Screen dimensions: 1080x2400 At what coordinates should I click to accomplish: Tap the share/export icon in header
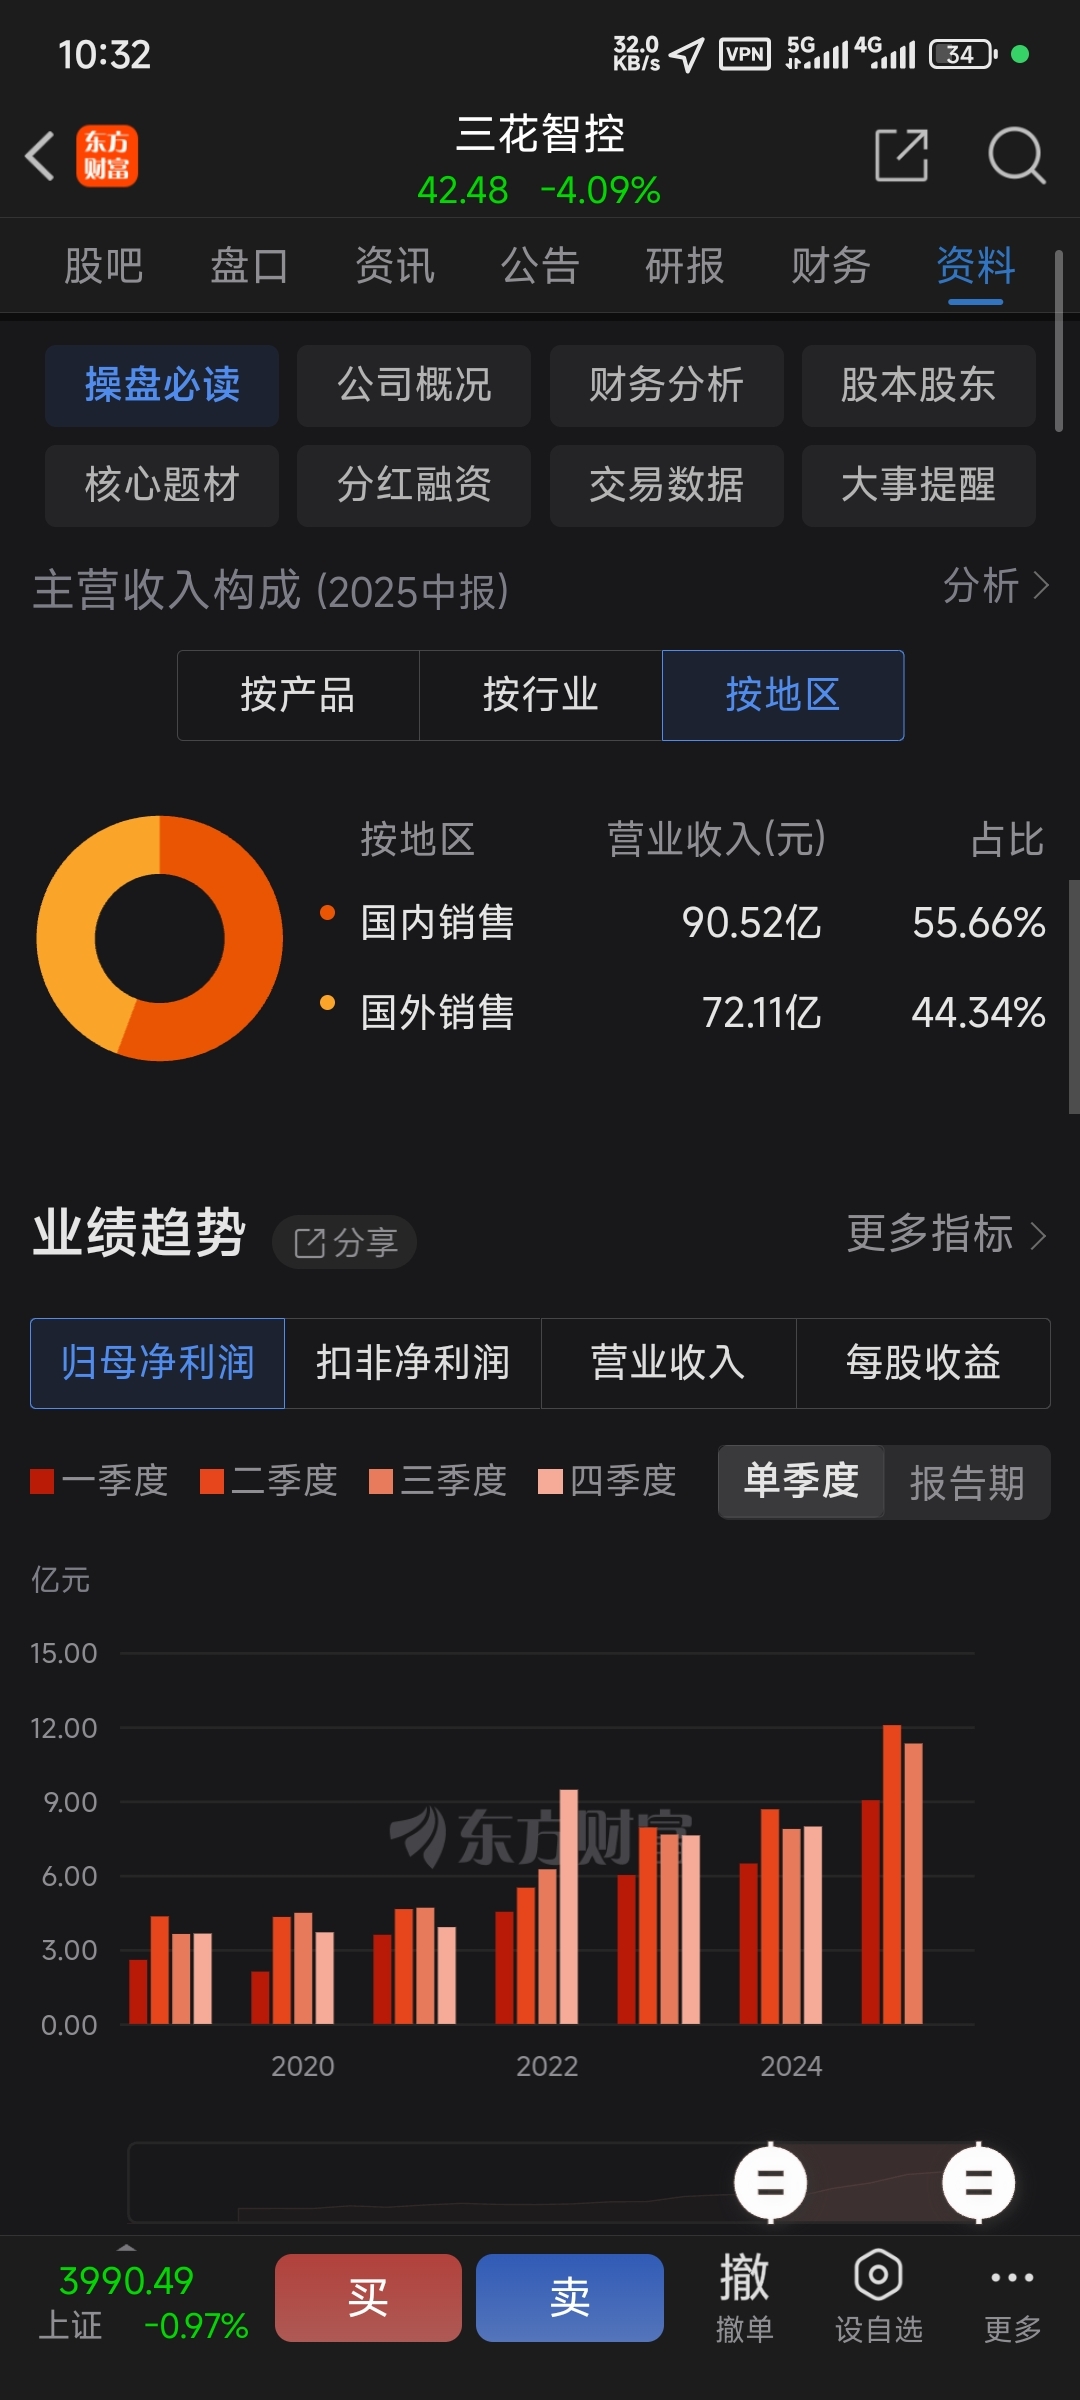901,155
